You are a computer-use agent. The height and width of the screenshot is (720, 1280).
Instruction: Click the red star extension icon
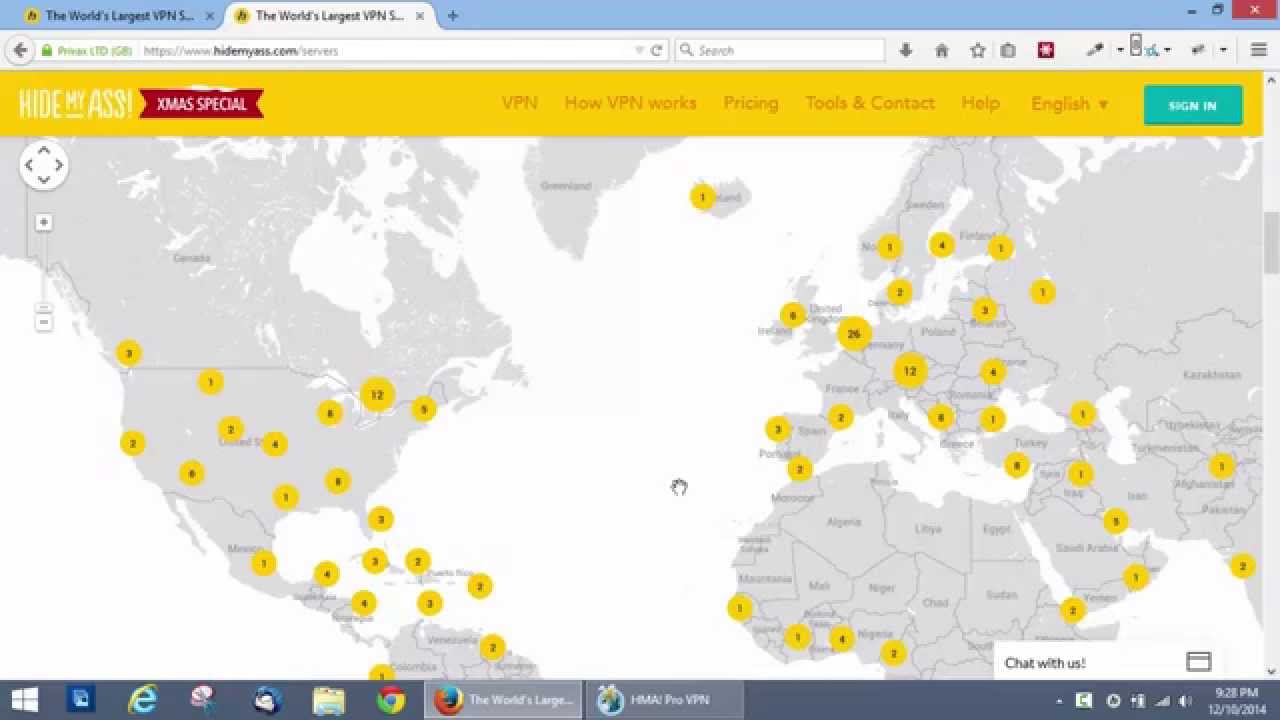tap(1046, 50)
